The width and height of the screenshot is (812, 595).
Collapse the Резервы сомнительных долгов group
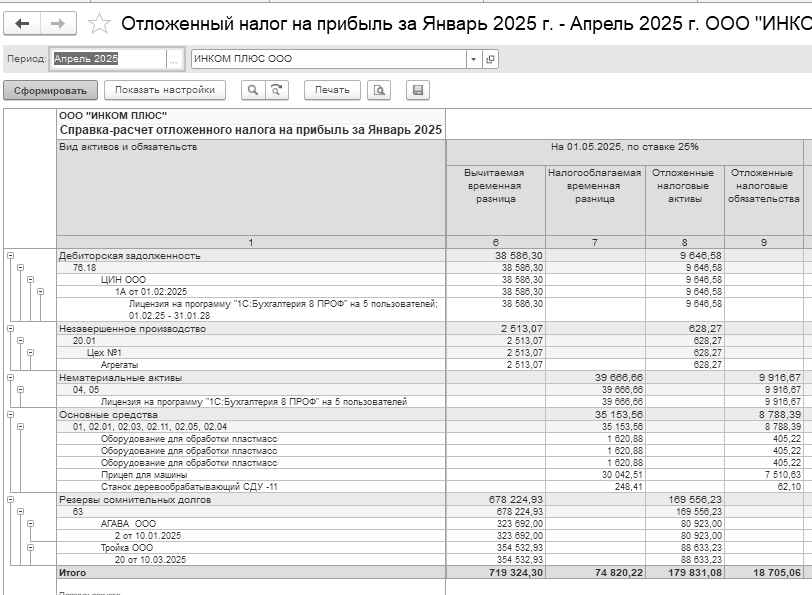pyautogui.click(x=10, y=500)
